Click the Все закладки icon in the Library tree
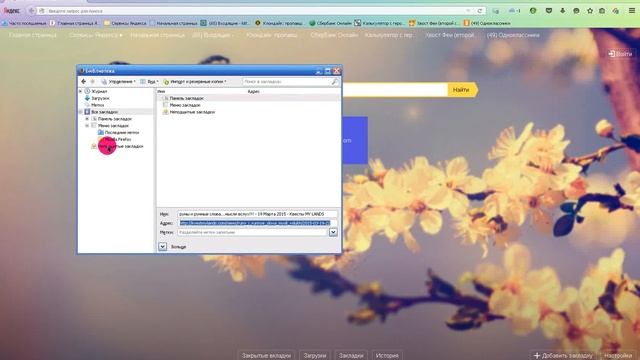 (87, 112)
